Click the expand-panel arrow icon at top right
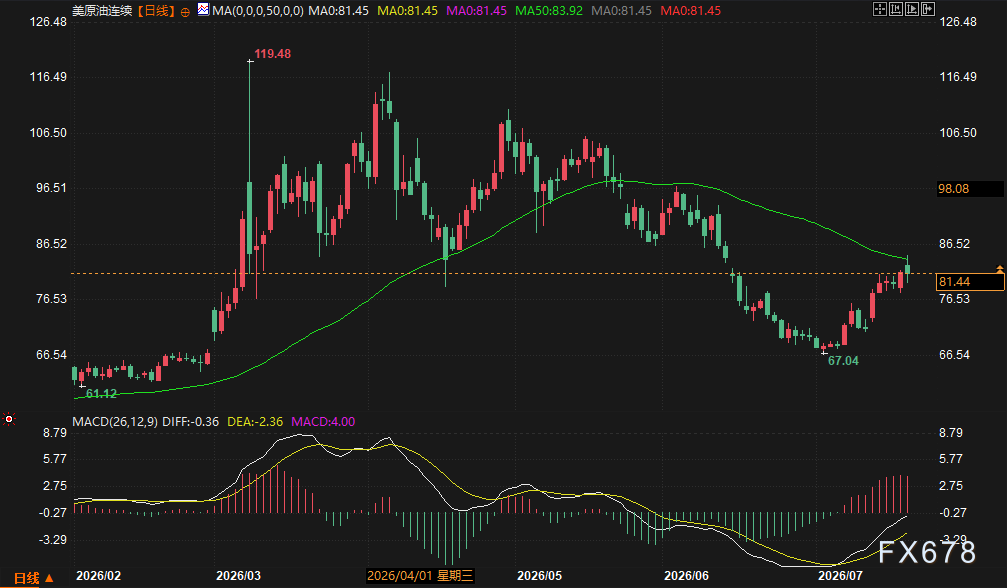 (x=928, y=9)
